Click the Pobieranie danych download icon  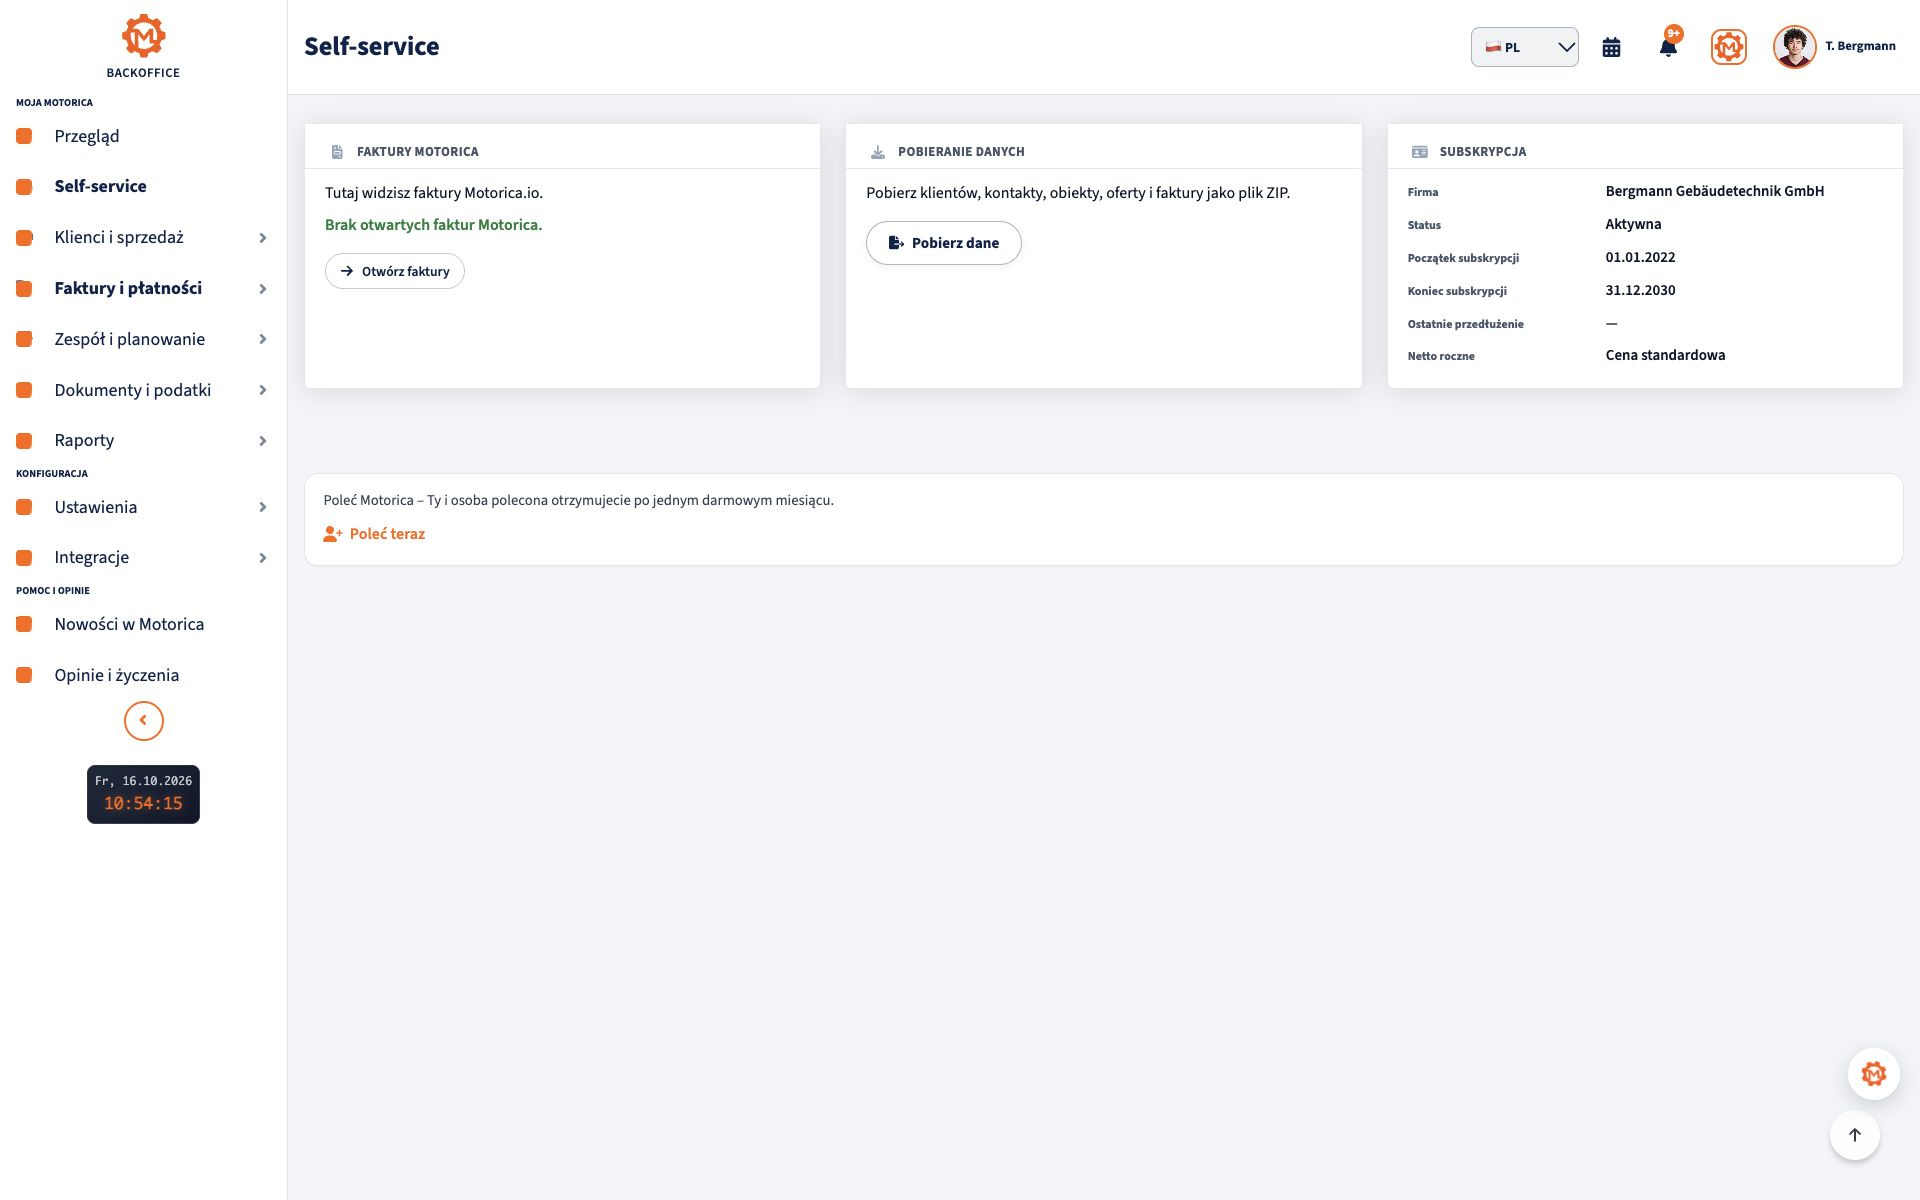(878, 152)
